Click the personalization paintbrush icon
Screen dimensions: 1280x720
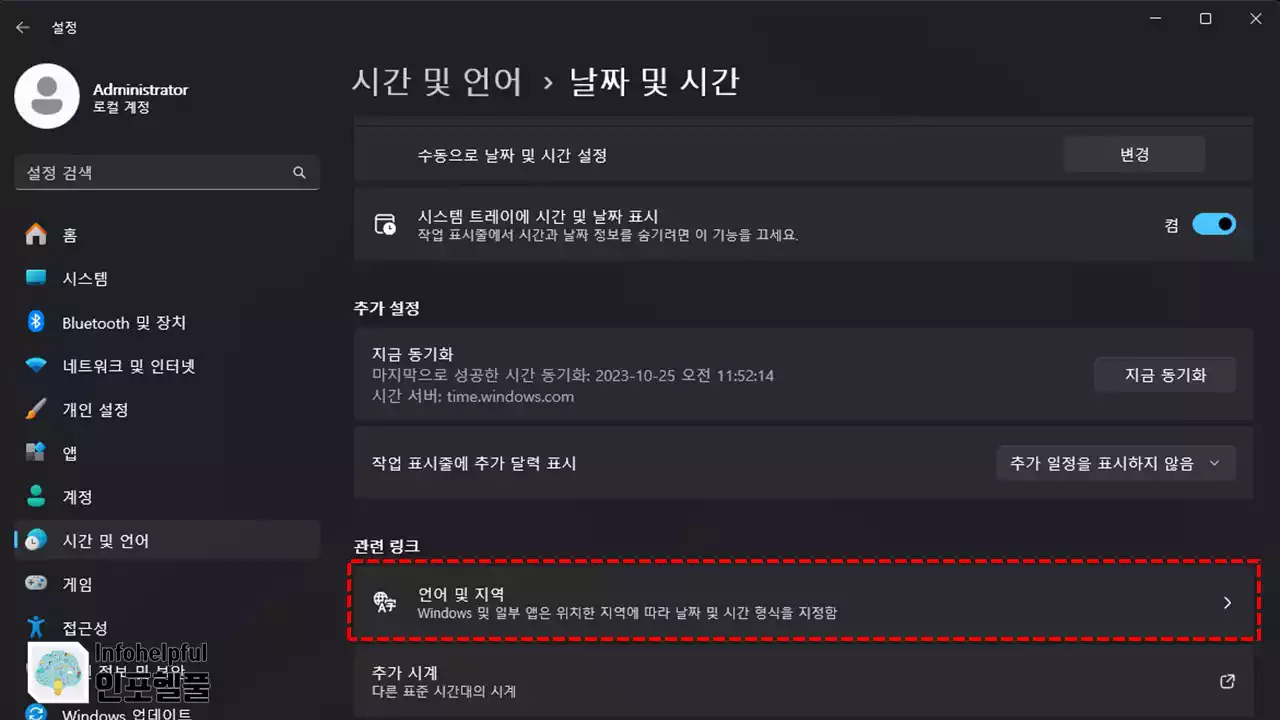click(36, 409)
